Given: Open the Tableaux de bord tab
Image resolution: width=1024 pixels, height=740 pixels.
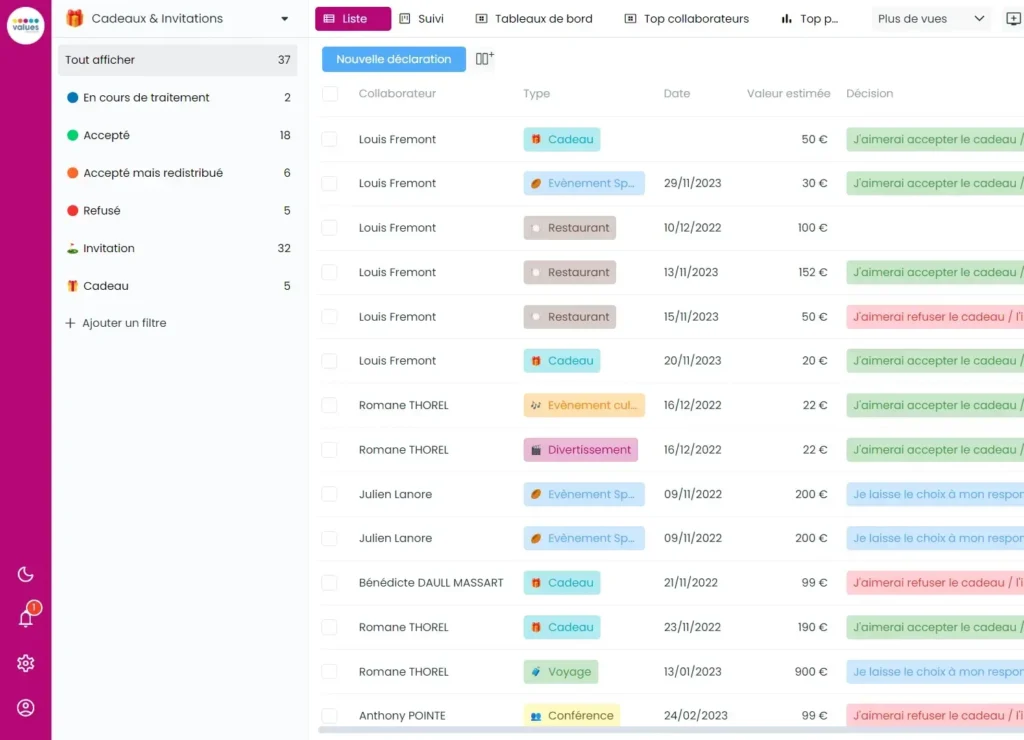Looking at the screenshot, I should [534, 19].
